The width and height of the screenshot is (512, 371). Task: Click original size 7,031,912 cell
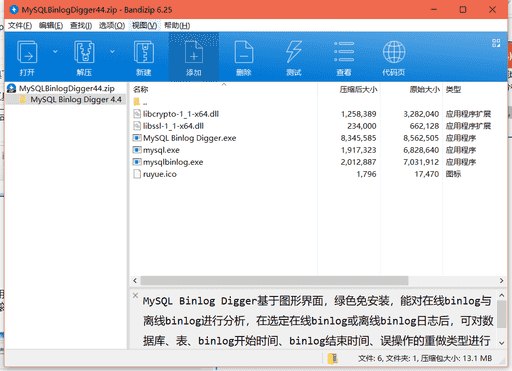click(x=421, y=162)
